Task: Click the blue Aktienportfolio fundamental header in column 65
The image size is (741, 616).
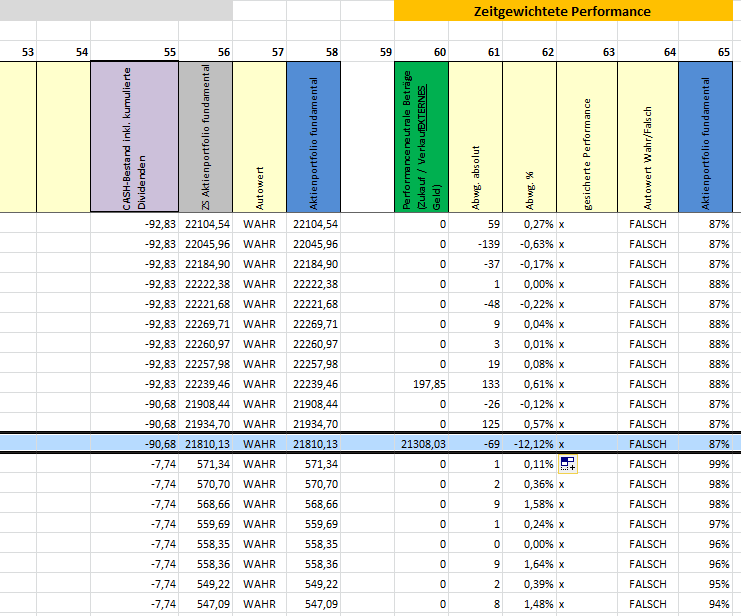Action: (x=706, y=137)
